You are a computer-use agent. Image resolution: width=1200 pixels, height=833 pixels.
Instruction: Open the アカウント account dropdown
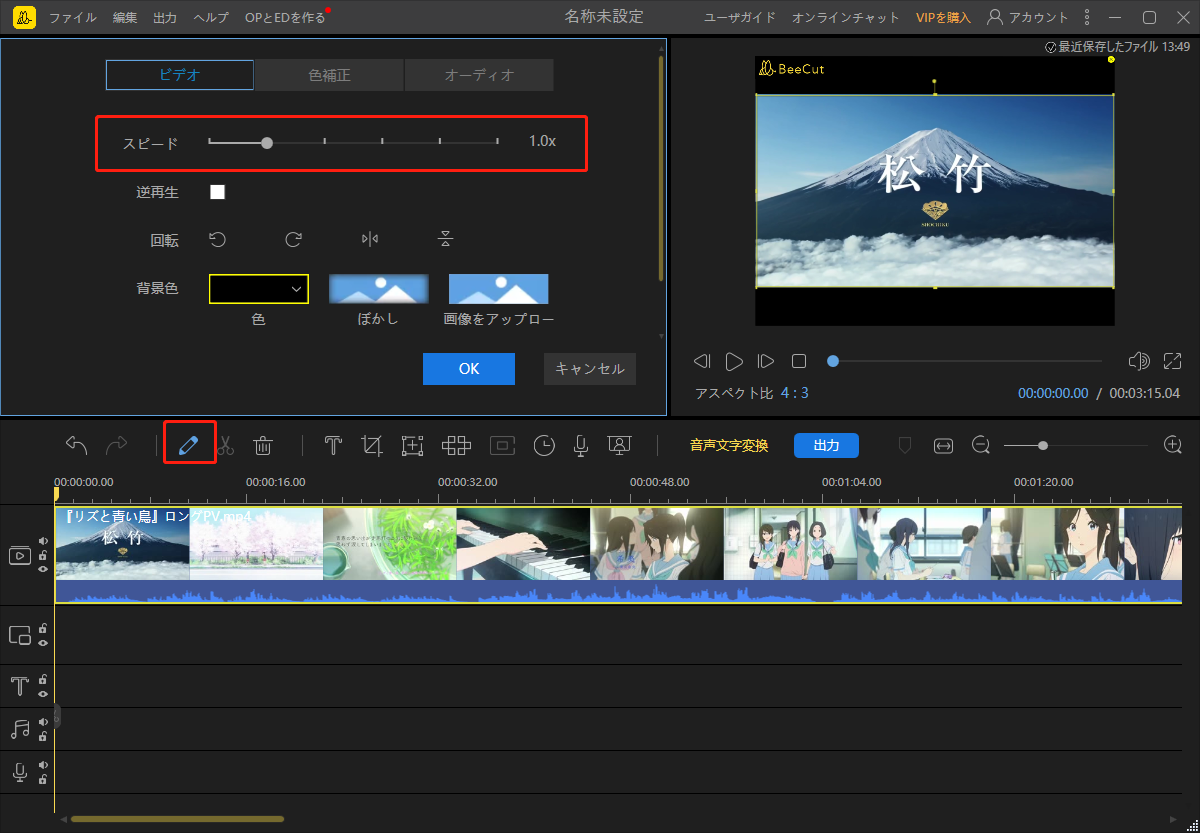[x=1027, y=18]
